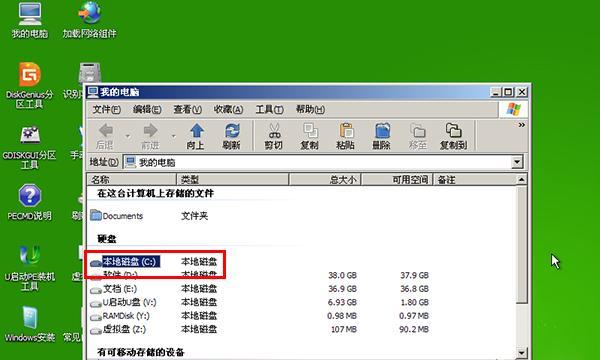Open the 收藏(A) menu
The width and height of the screenshot is (600, 360).
tap(228, 110)
